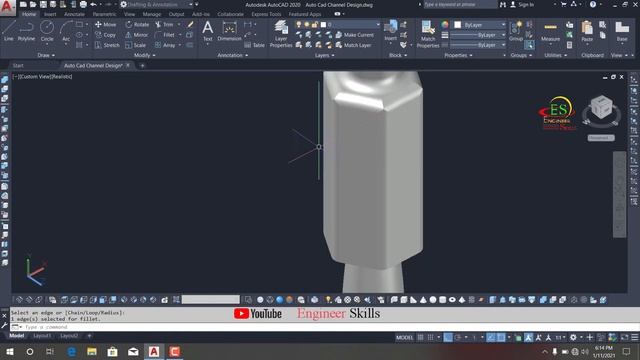Click Sign In link
Viewport: 640px width, 360px height.
click(522, 4)
